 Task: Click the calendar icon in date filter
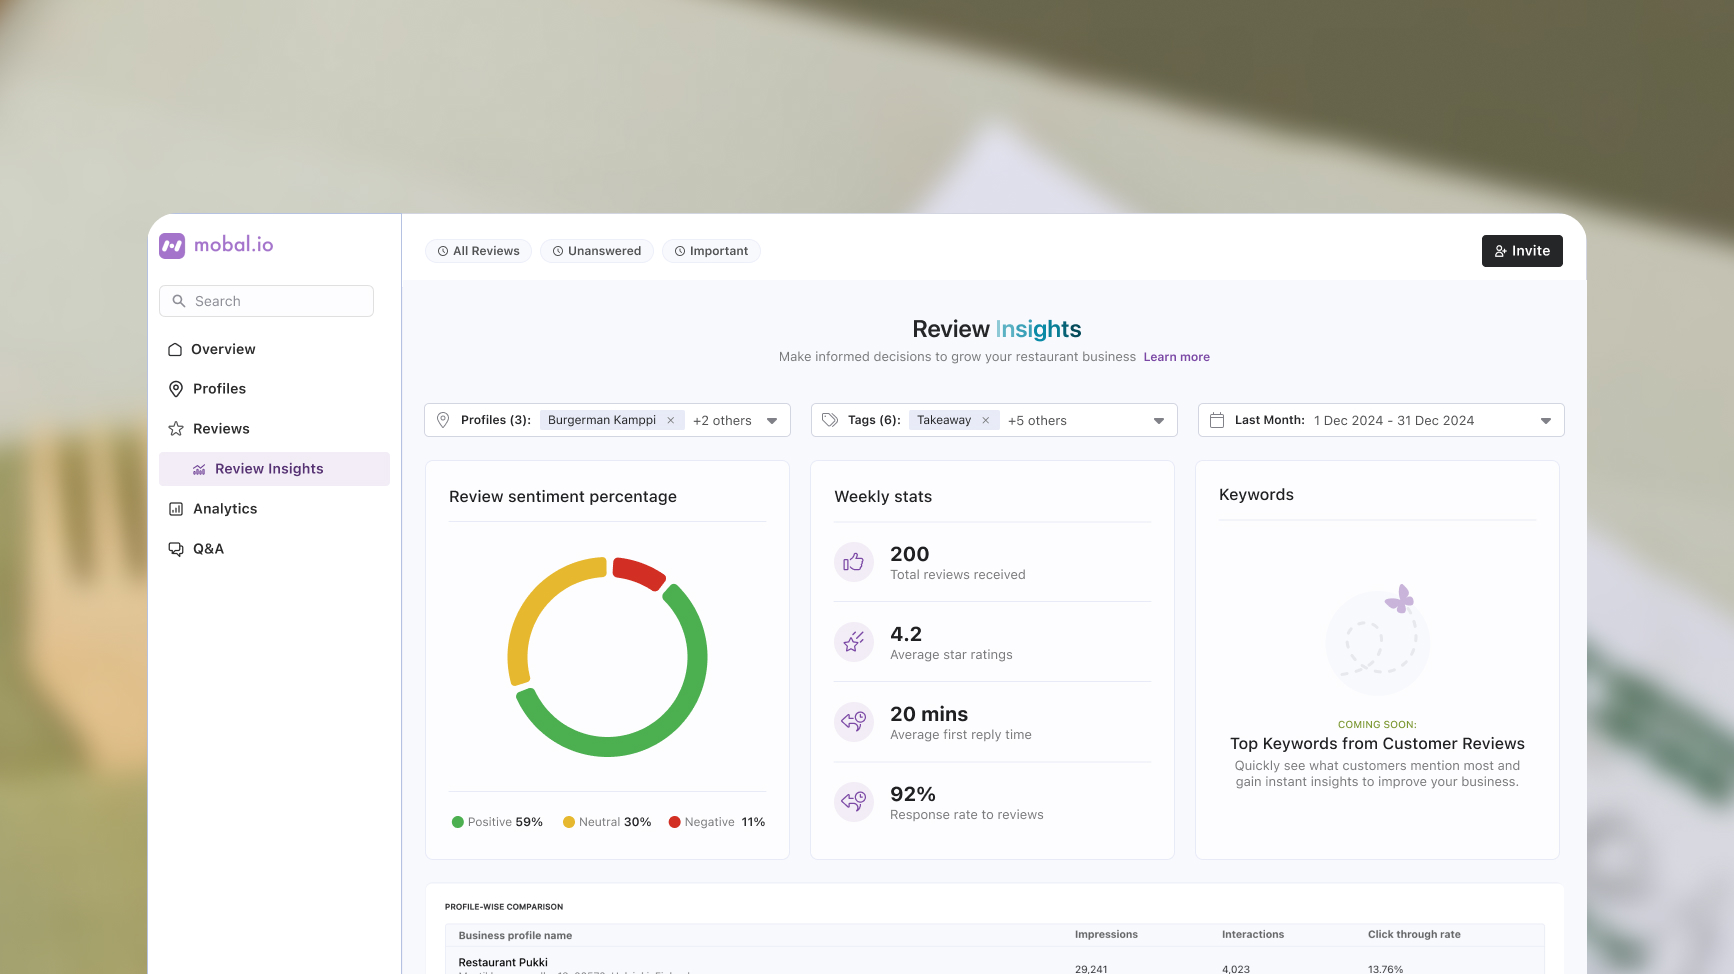click(x=1217, y=420)
